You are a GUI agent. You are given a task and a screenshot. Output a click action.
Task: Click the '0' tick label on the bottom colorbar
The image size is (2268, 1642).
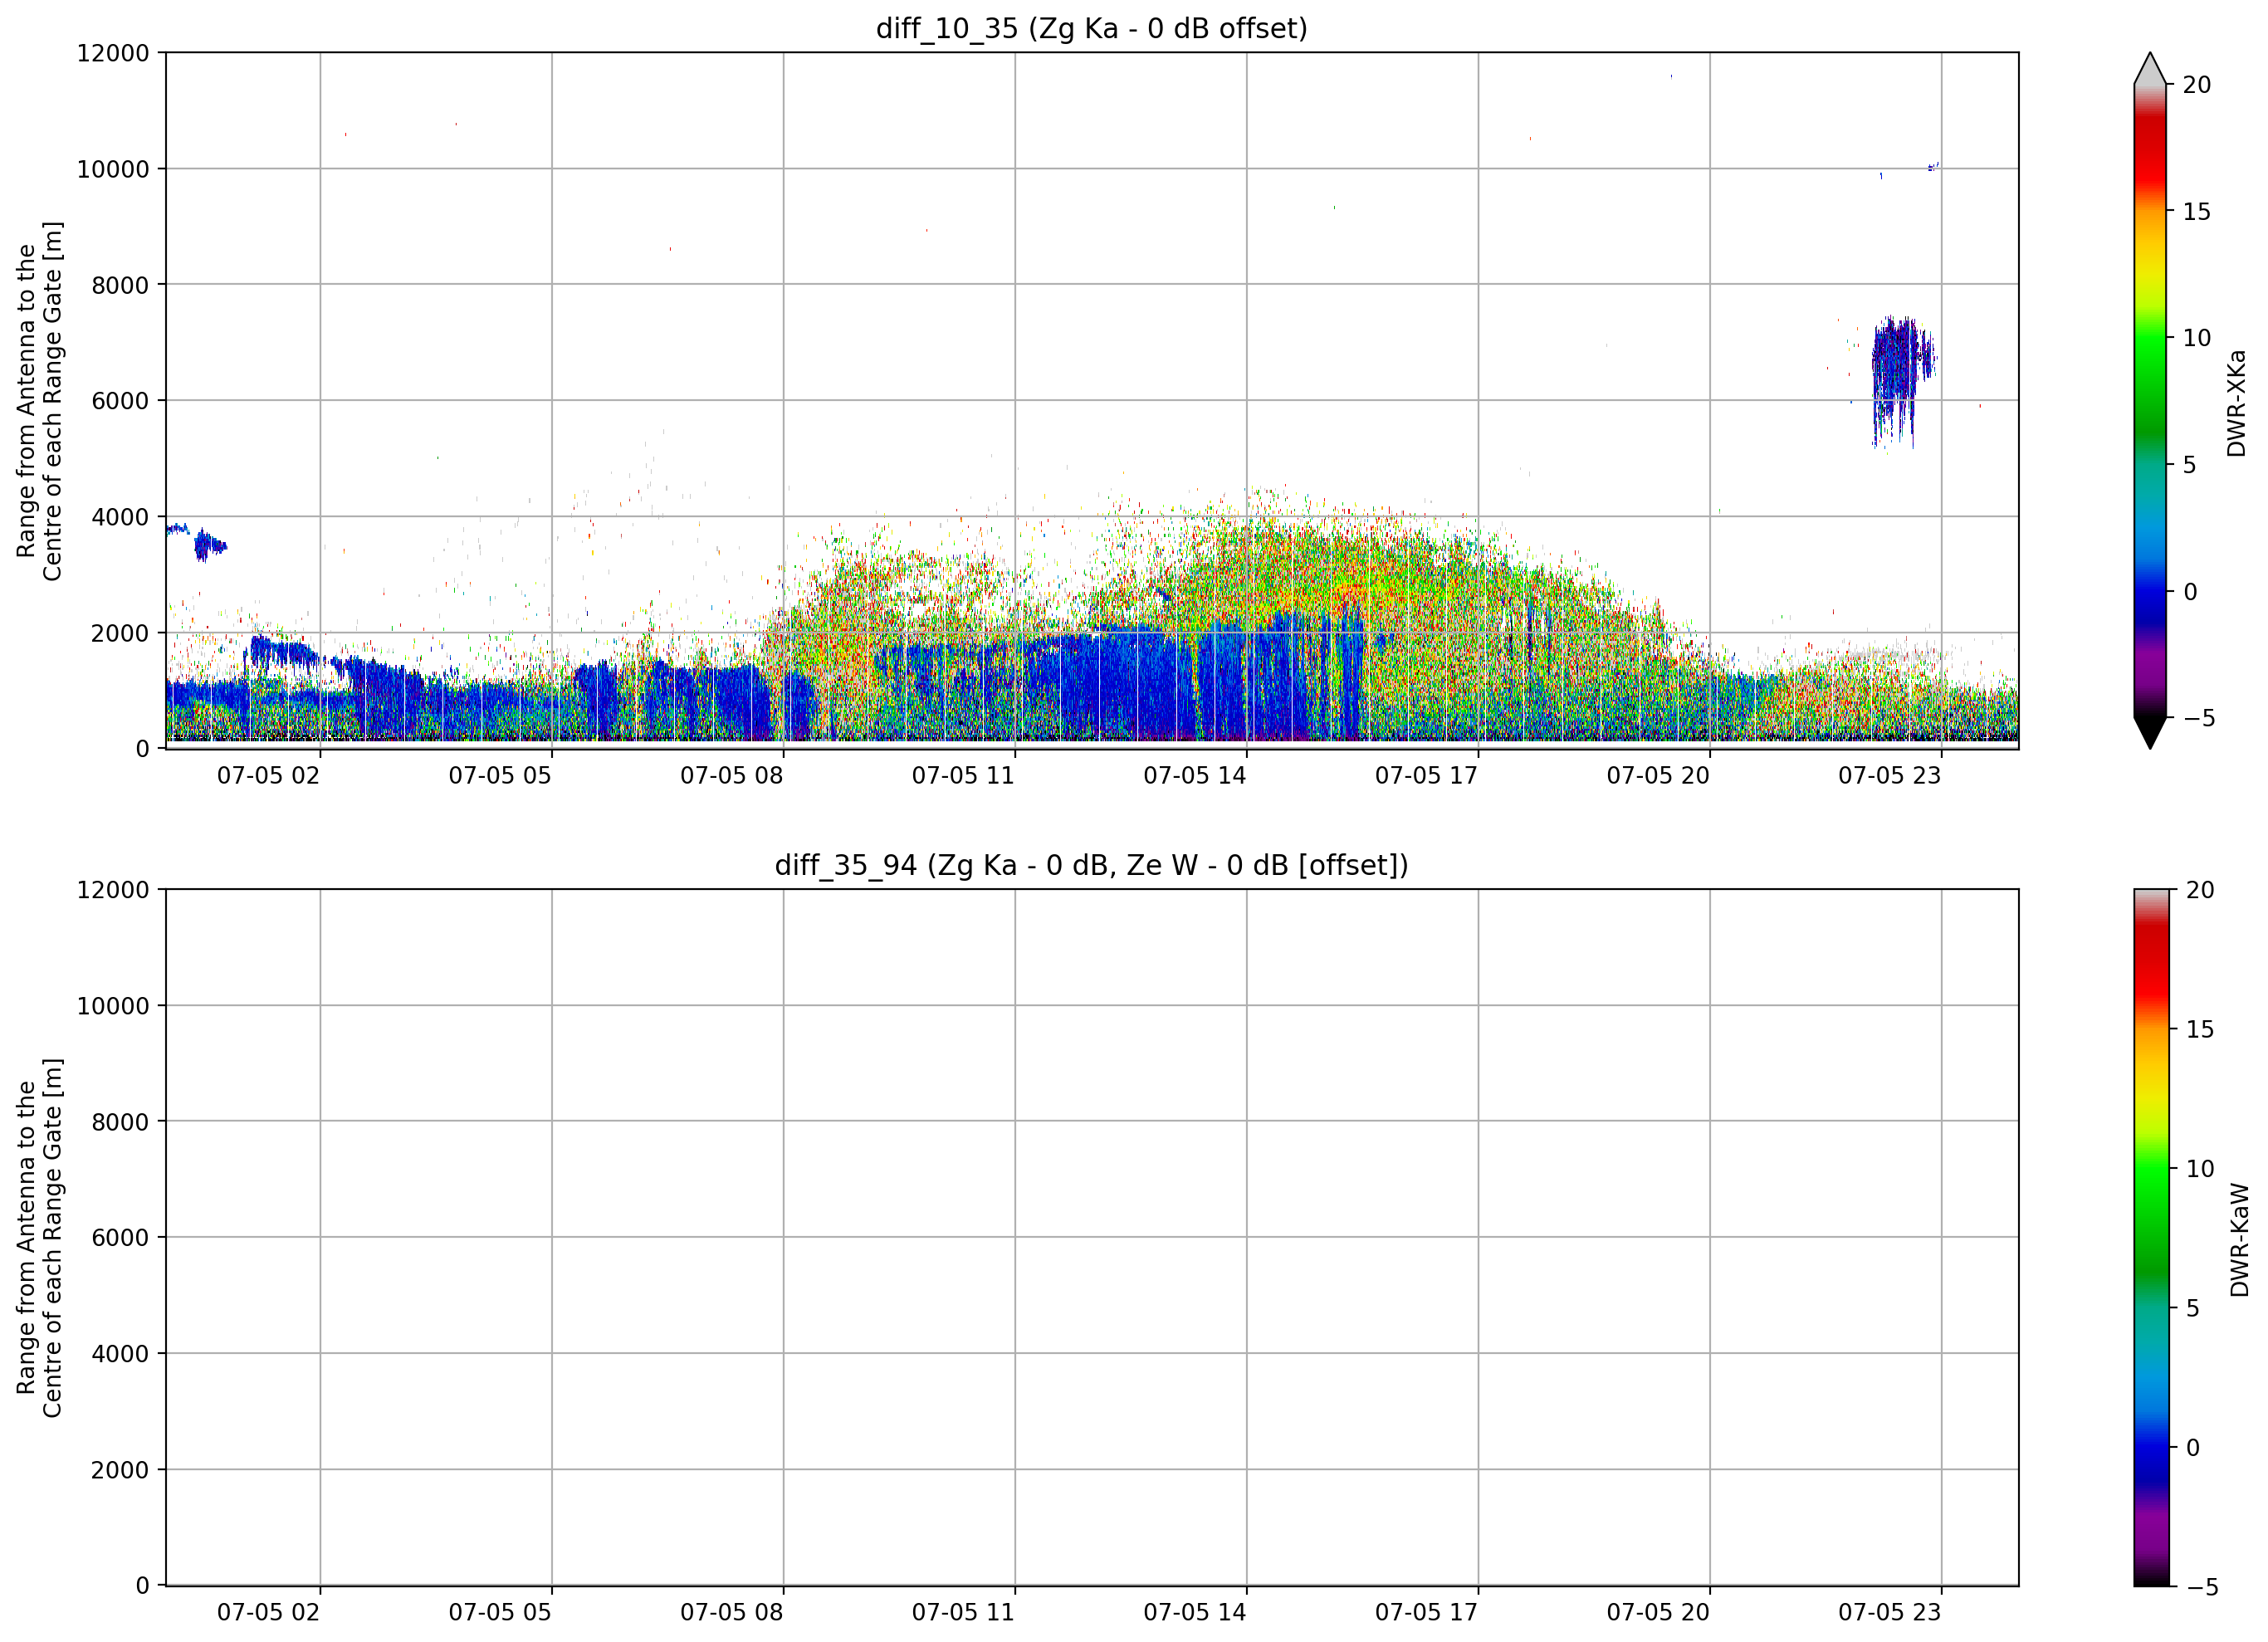(2192, 1448)
